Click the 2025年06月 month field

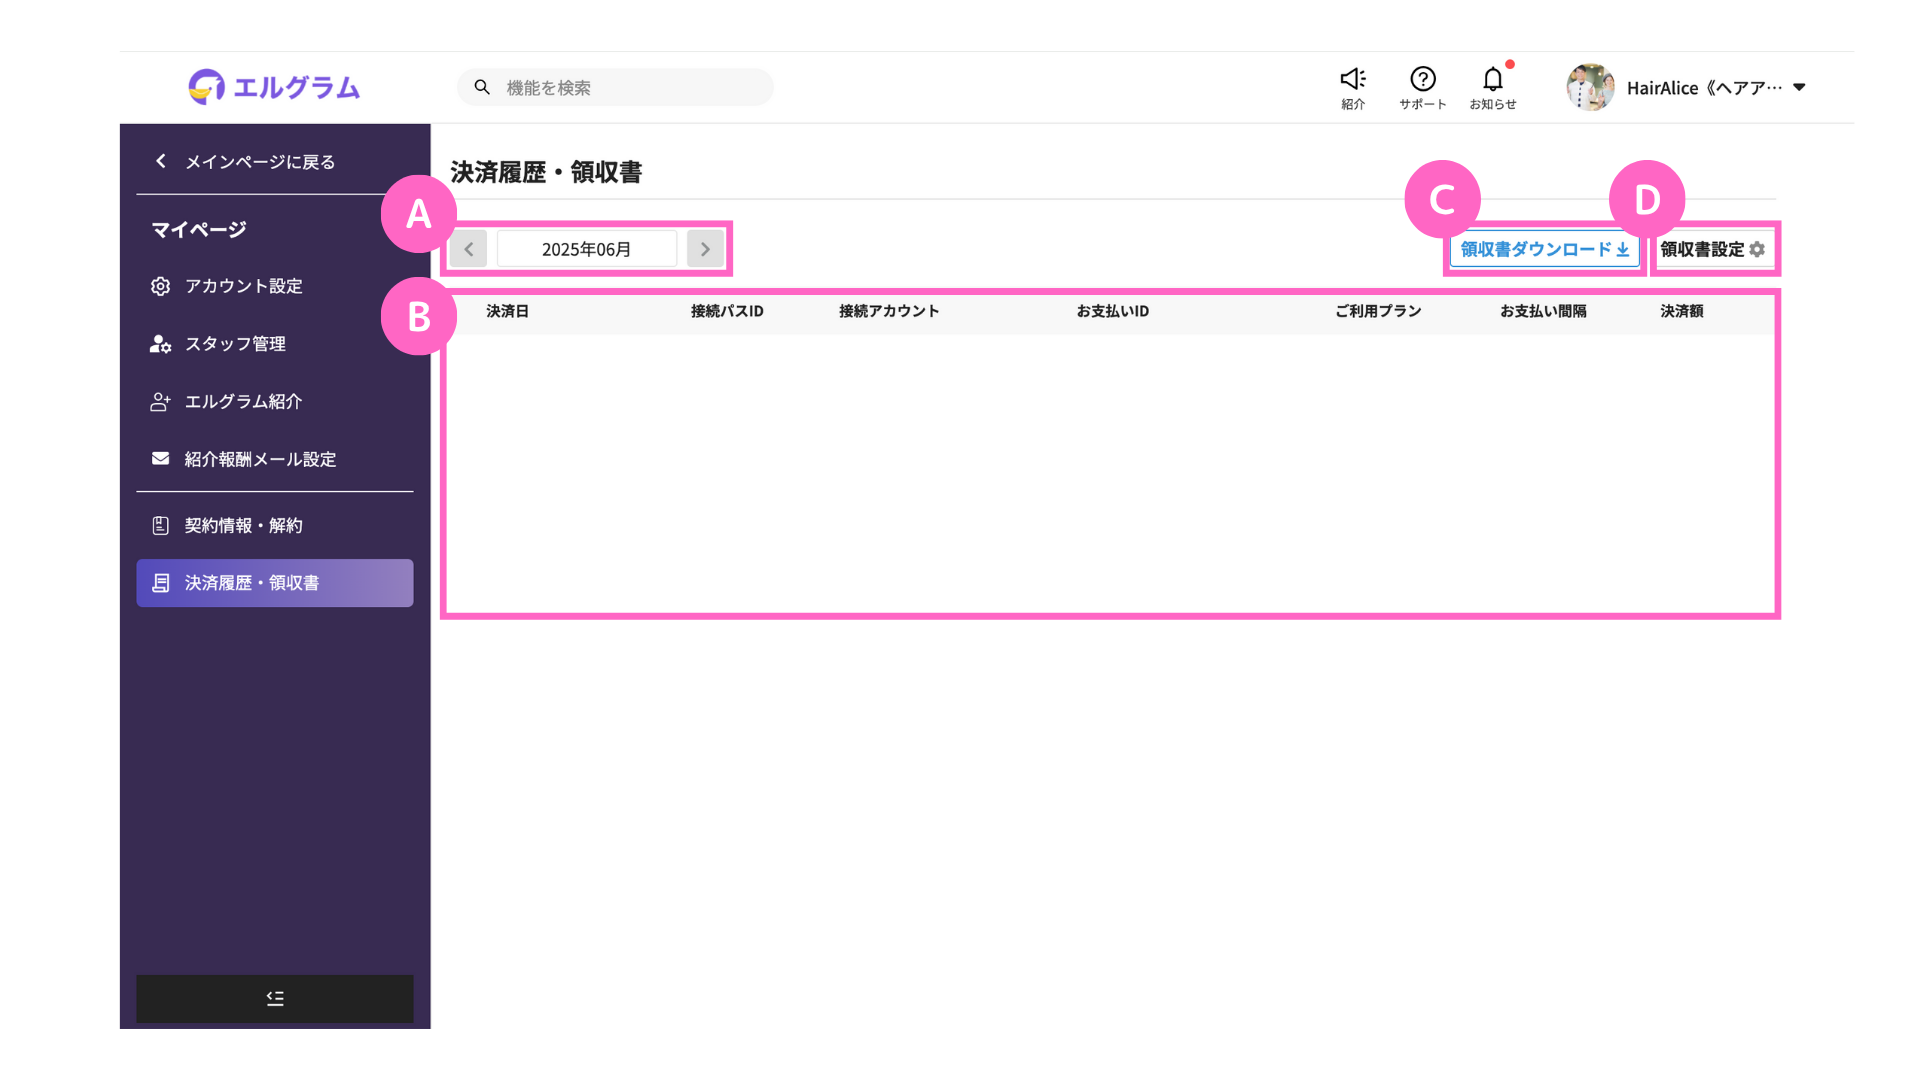pos(587,249)
